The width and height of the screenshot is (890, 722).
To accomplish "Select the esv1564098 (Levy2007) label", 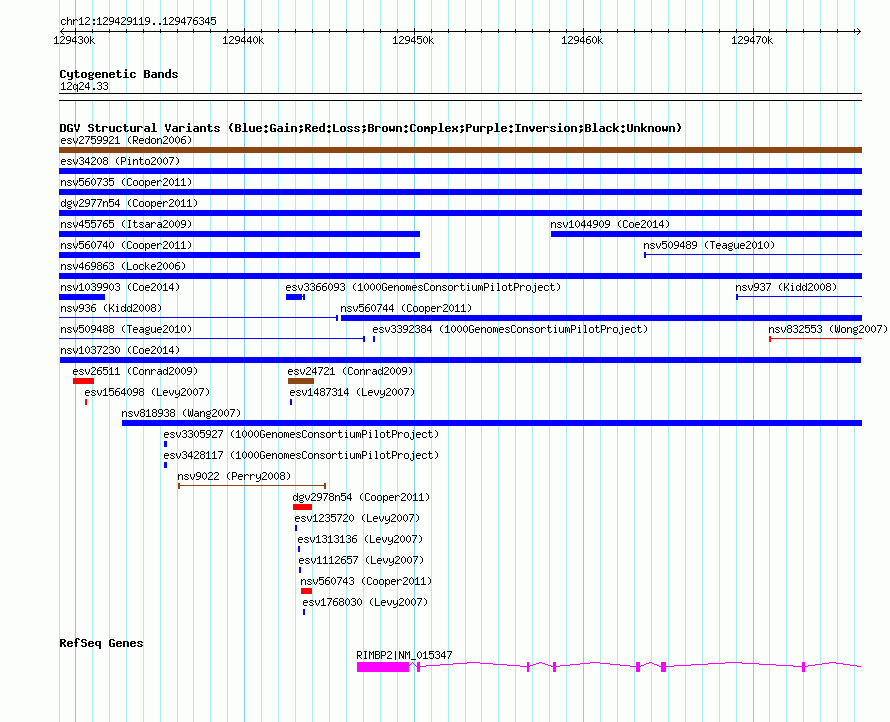I will [x=147, y=392].
